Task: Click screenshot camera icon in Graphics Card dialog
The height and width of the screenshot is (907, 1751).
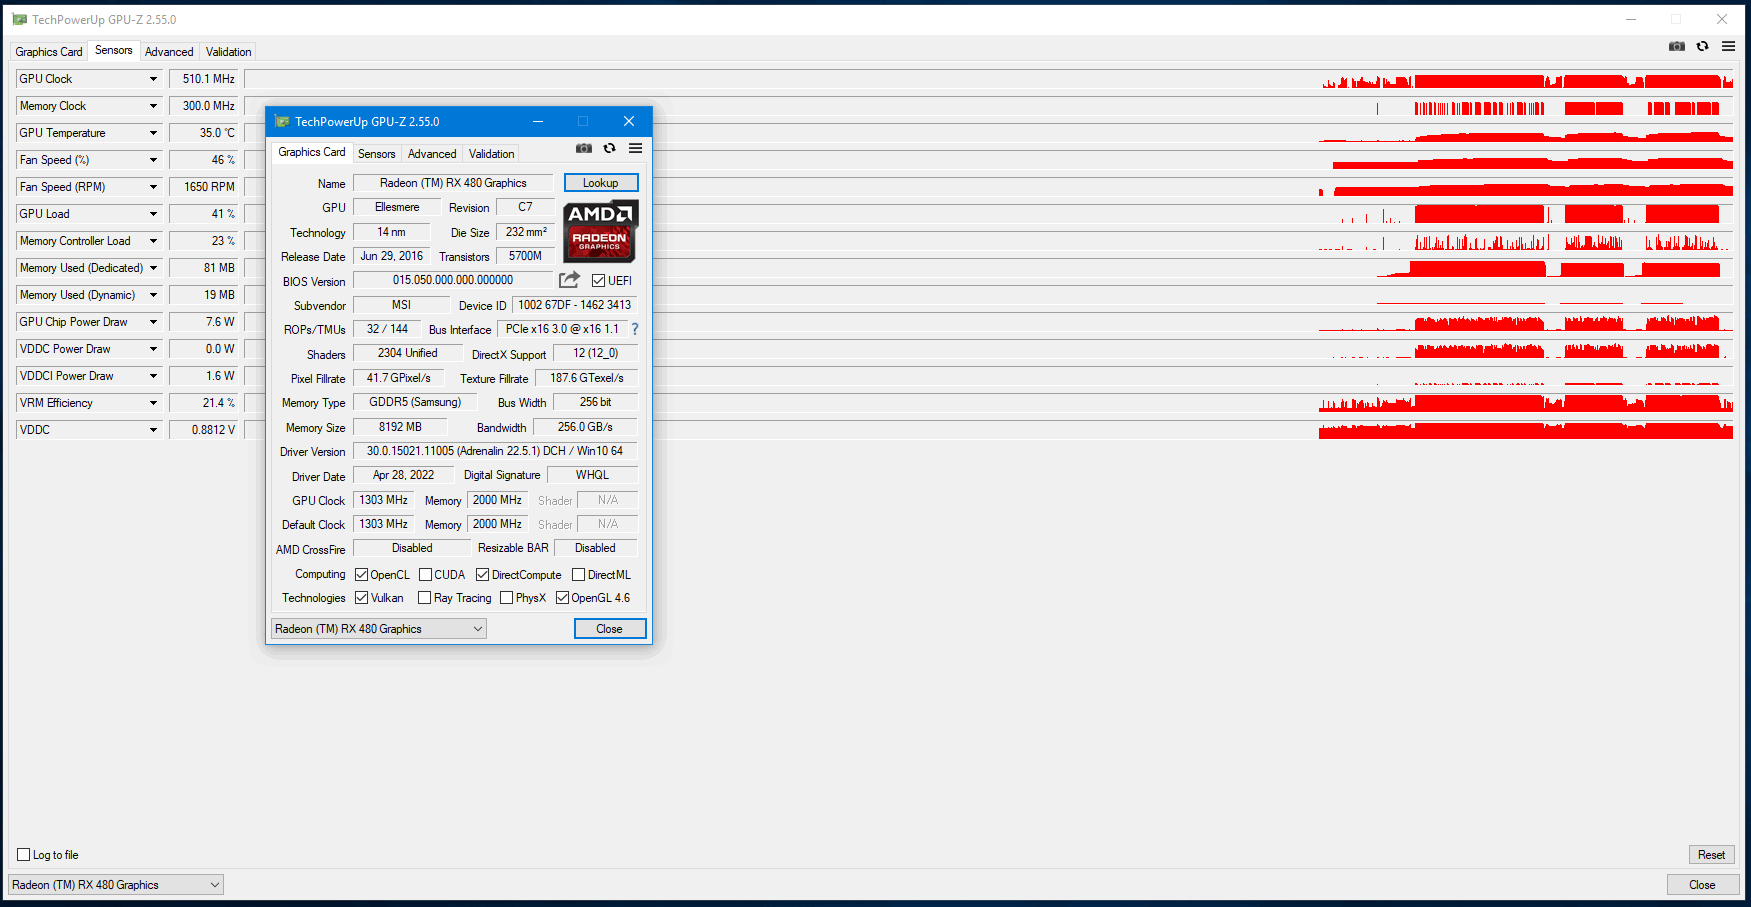Action: click(584, 148)
